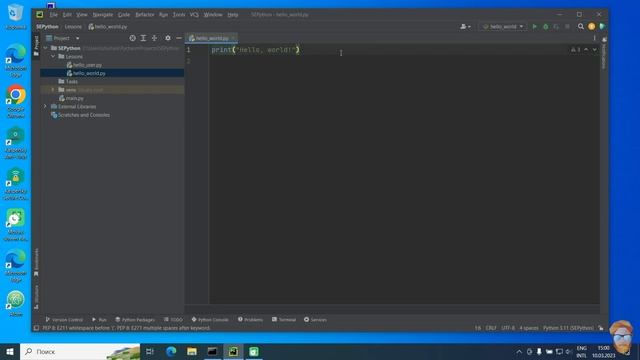Click the lock icon in the status bar
The image size is (640, 360).
click(601, 328)
